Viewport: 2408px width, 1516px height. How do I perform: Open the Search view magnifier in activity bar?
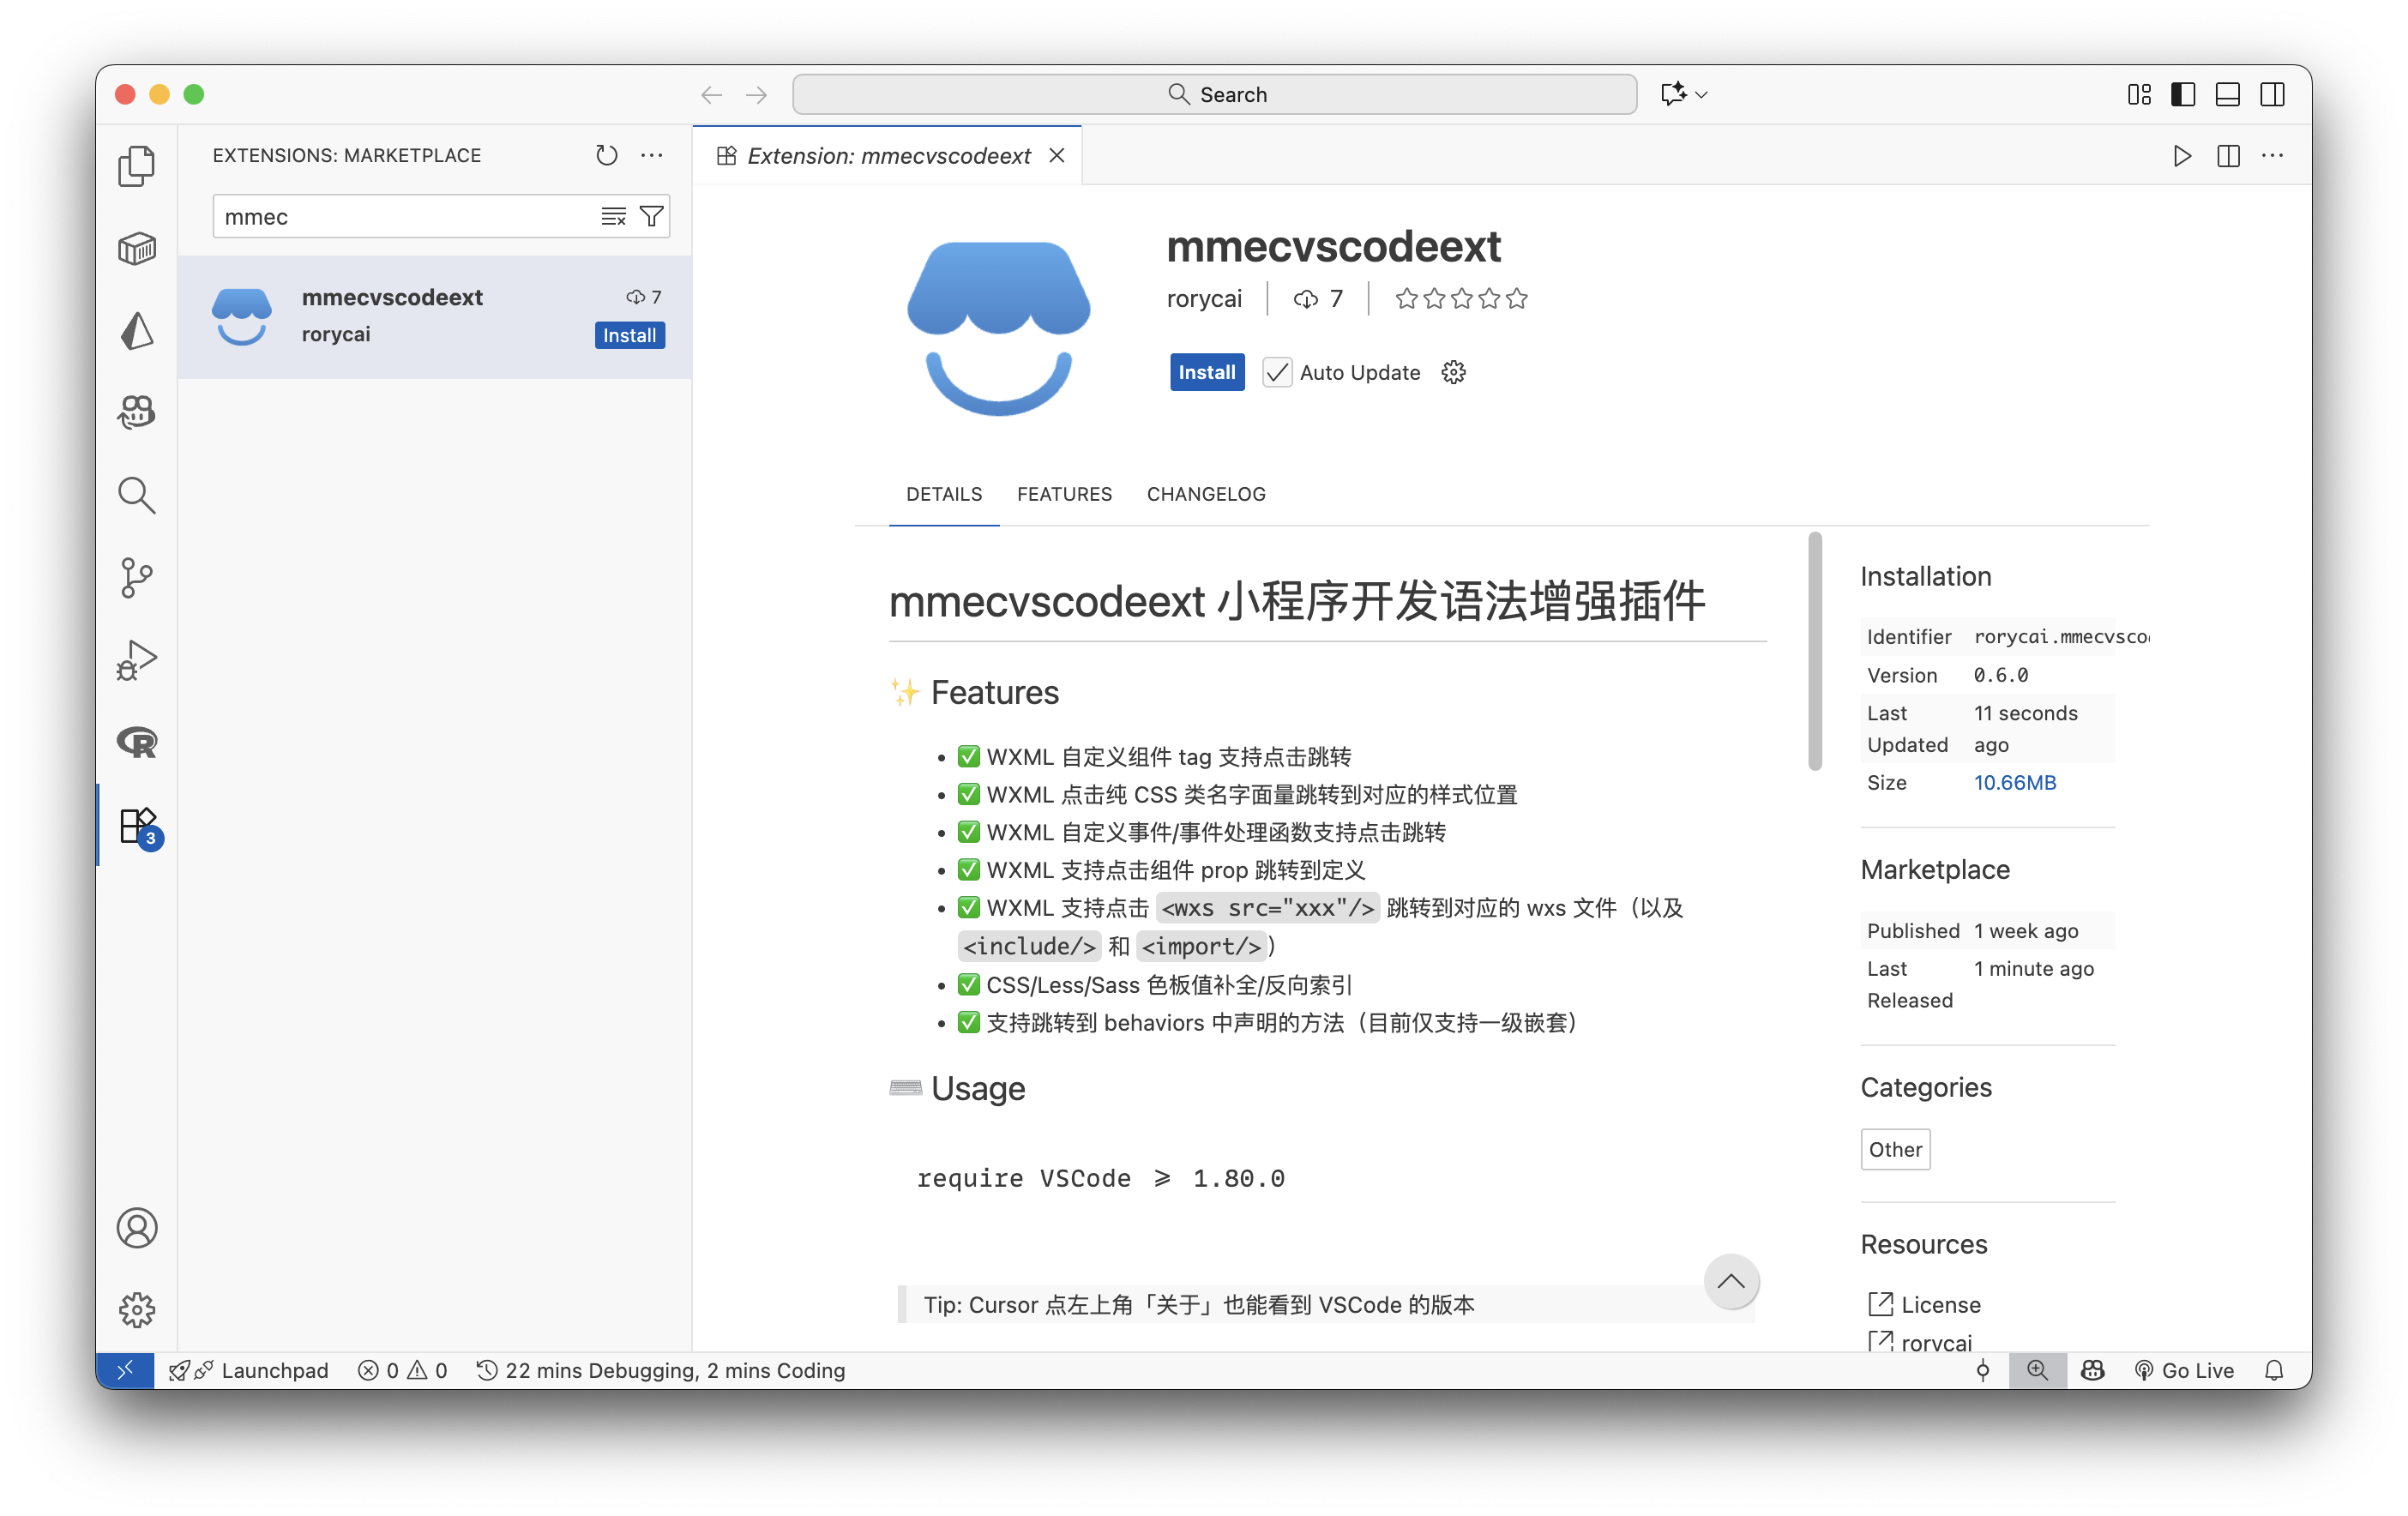137,495
